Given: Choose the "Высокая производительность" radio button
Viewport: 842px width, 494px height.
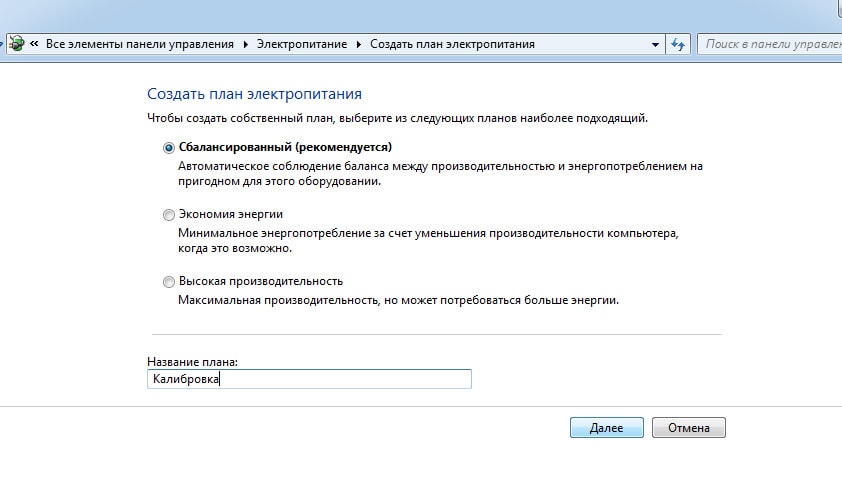Looking at the screenshot, I should click(x=168, y=281).
